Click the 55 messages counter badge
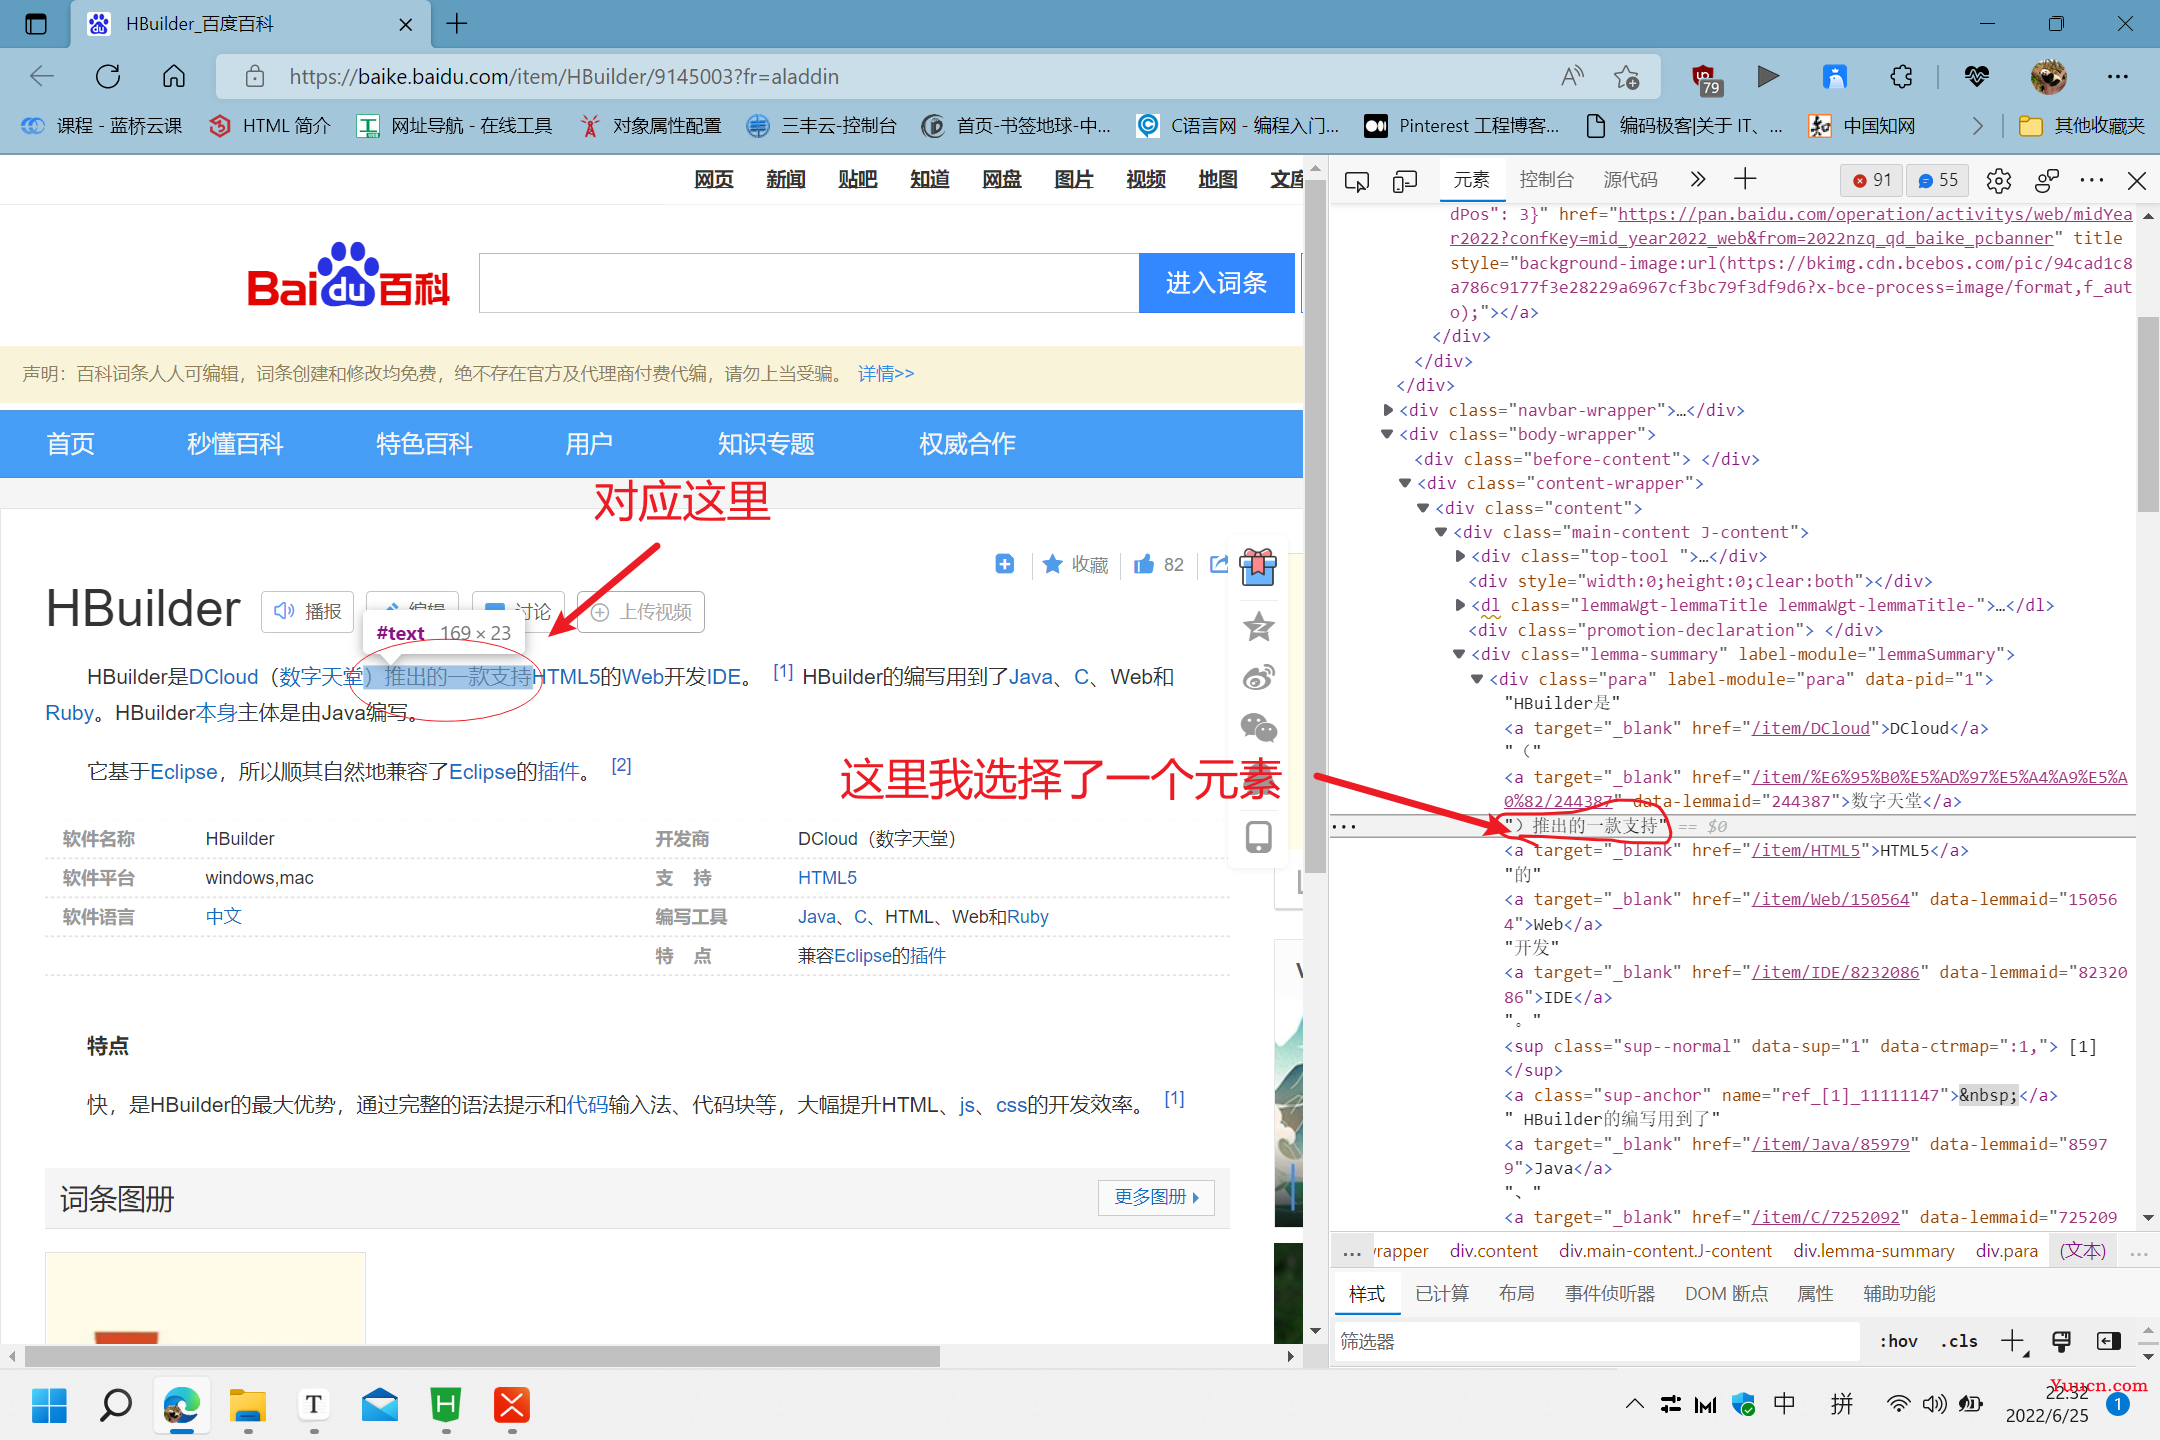This screenshot has width=2160, height=1440. [1938, 180]
